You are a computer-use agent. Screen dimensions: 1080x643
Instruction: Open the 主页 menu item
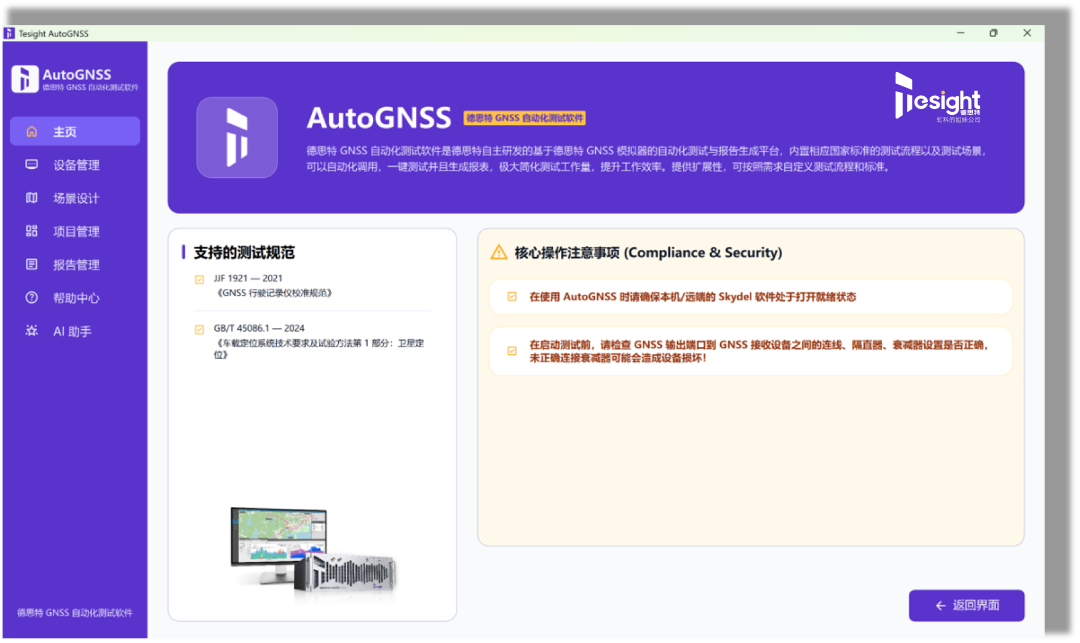pos(75,131)
